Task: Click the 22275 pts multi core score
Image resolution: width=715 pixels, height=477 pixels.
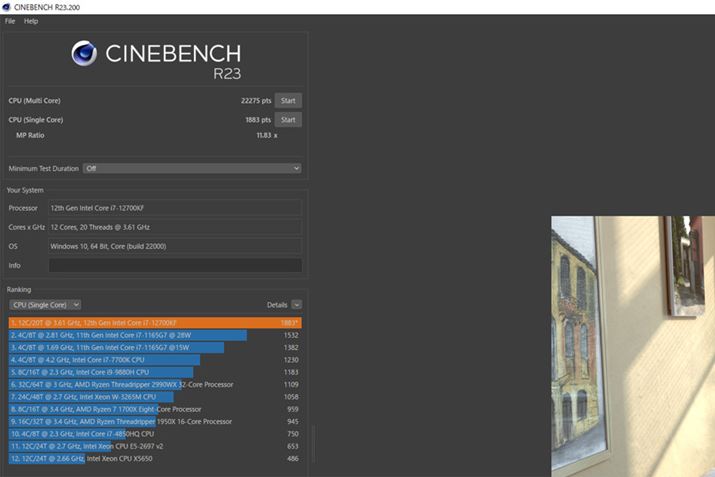Action: [x=256, y=101]
